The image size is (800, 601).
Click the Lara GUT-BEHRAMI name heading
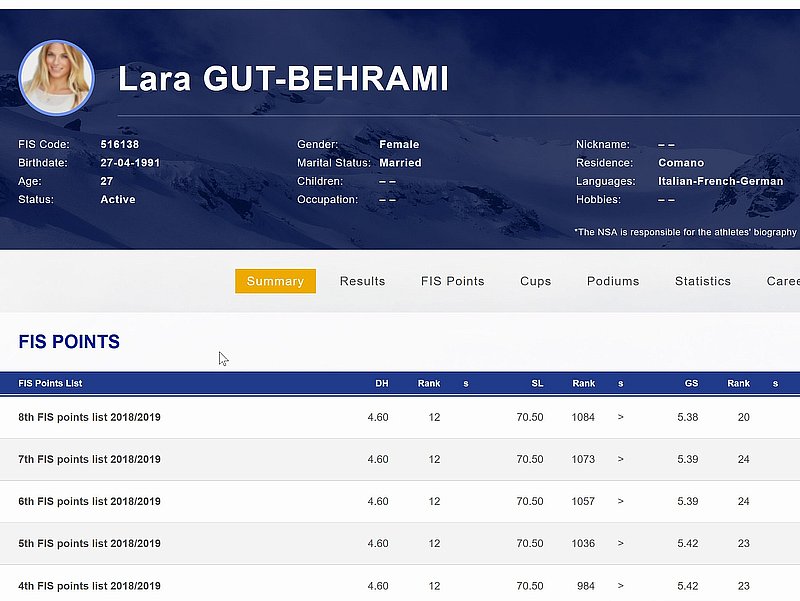[283, 79]
